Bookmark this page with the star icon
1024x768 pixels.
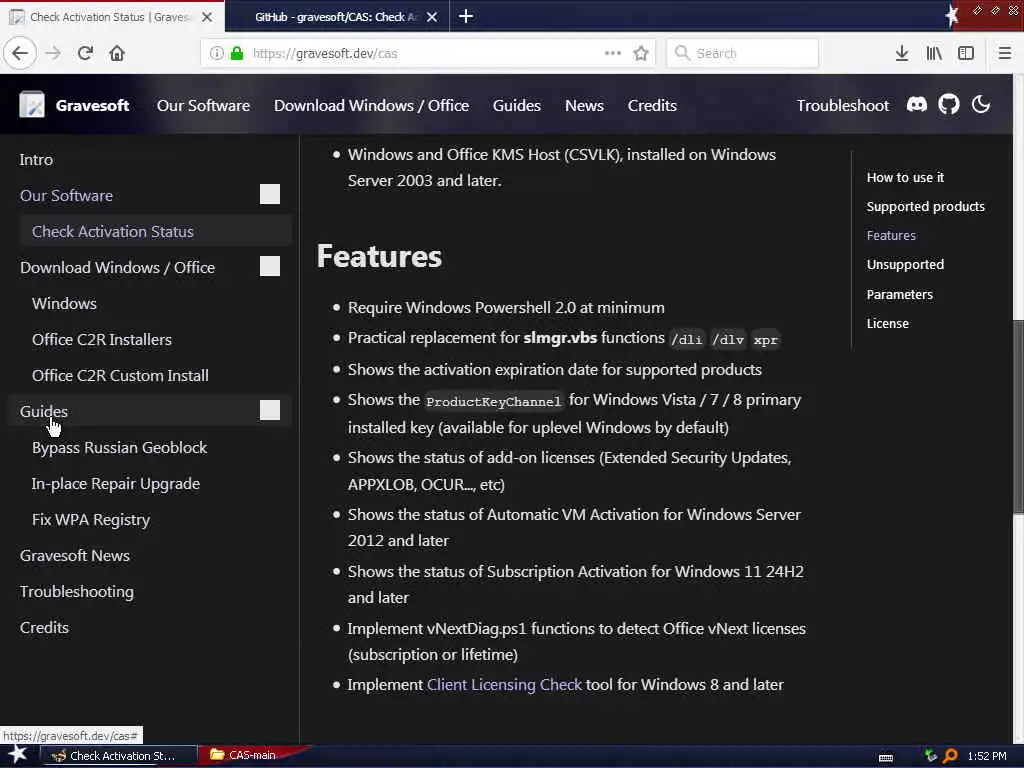[x=641, y=53]
